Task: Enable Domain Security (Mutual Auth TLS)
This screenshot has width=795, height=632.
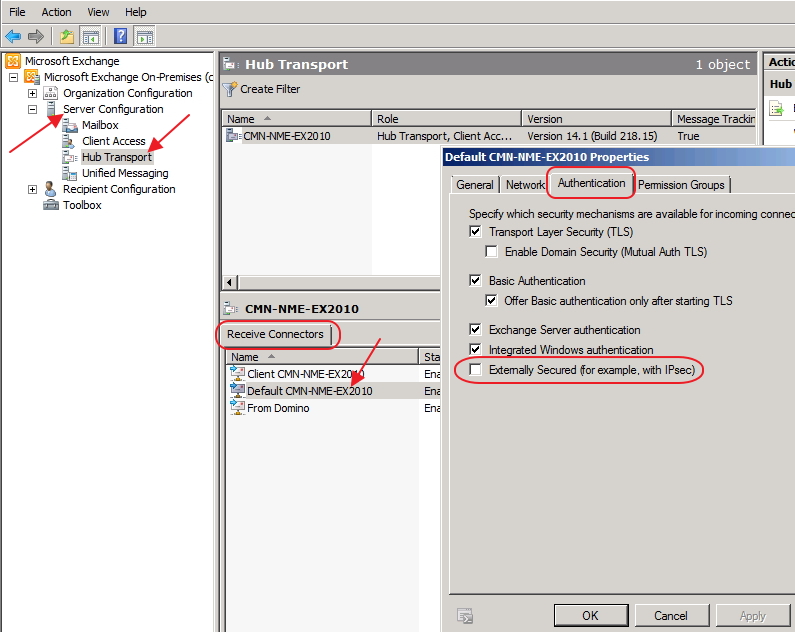Action: pyautogui.click(x=491, y=251)
